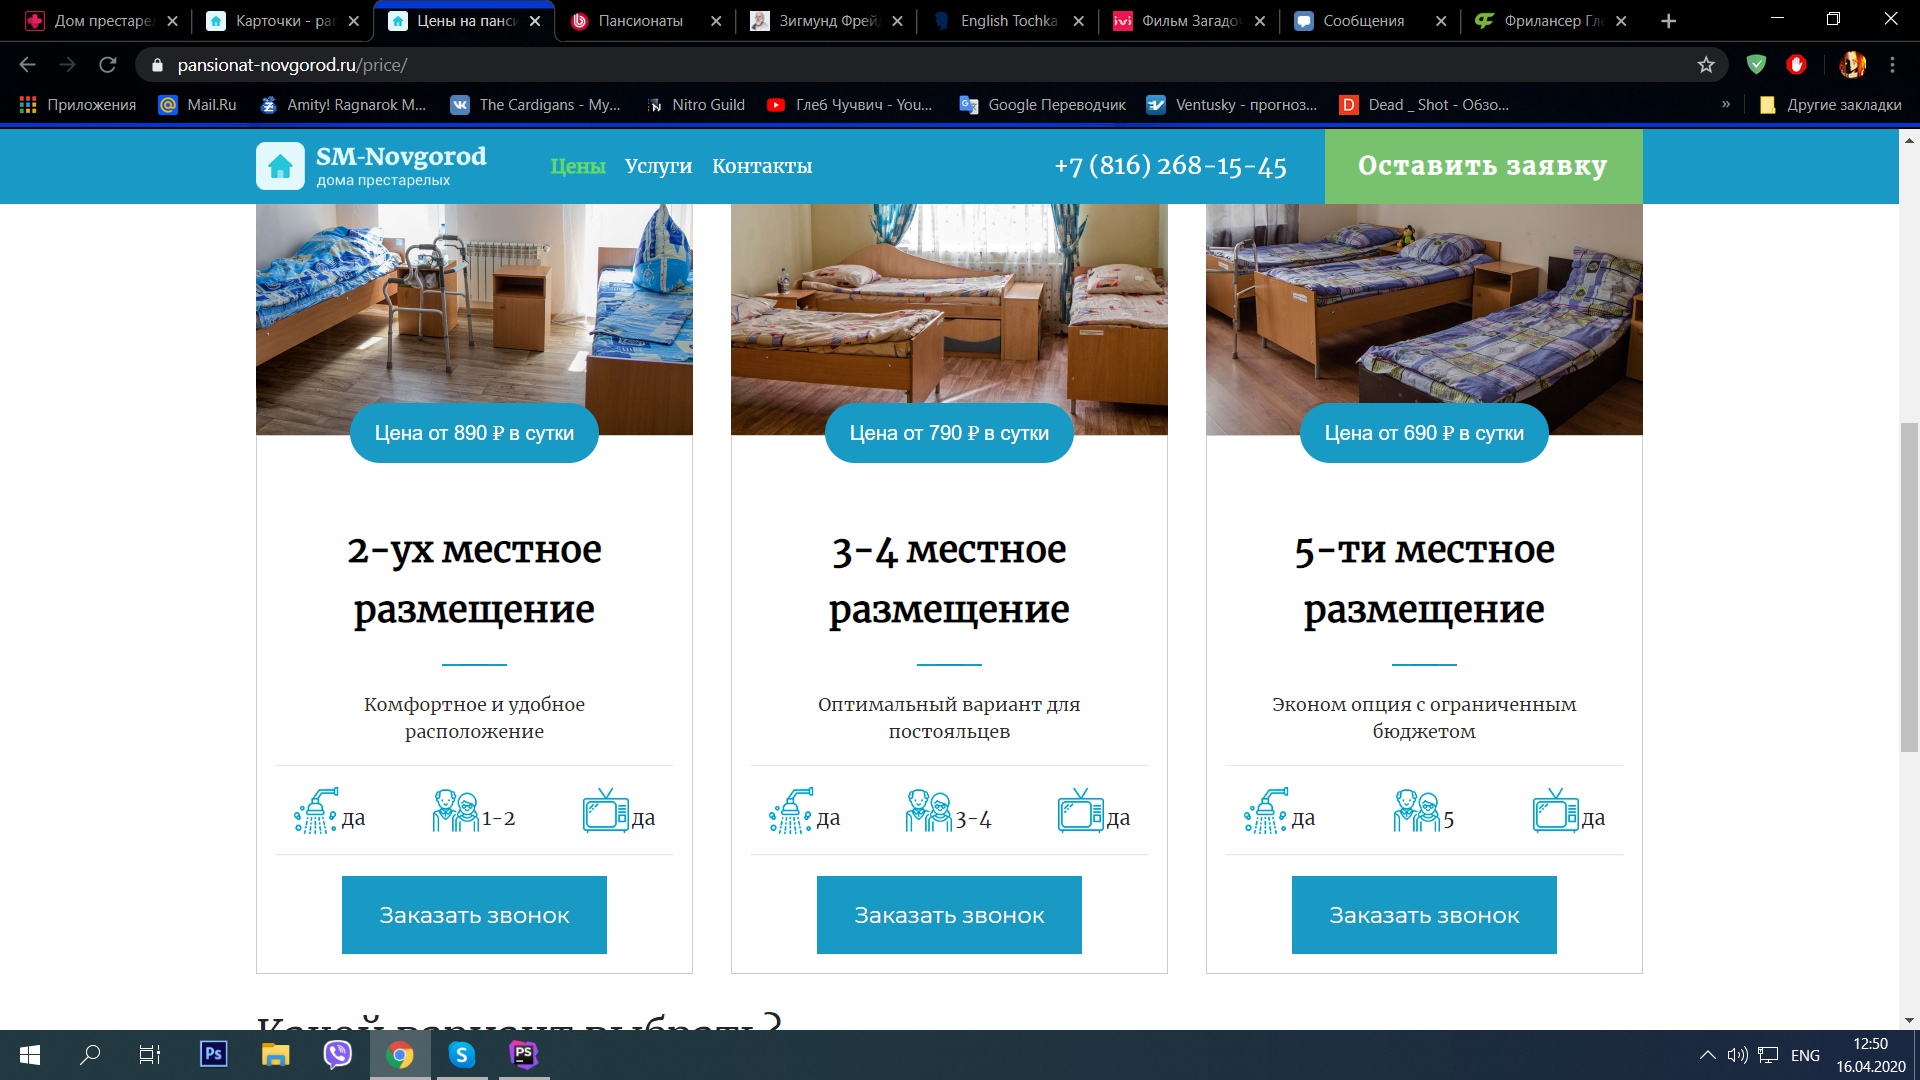Reload the page using the refresh icon

108,65
